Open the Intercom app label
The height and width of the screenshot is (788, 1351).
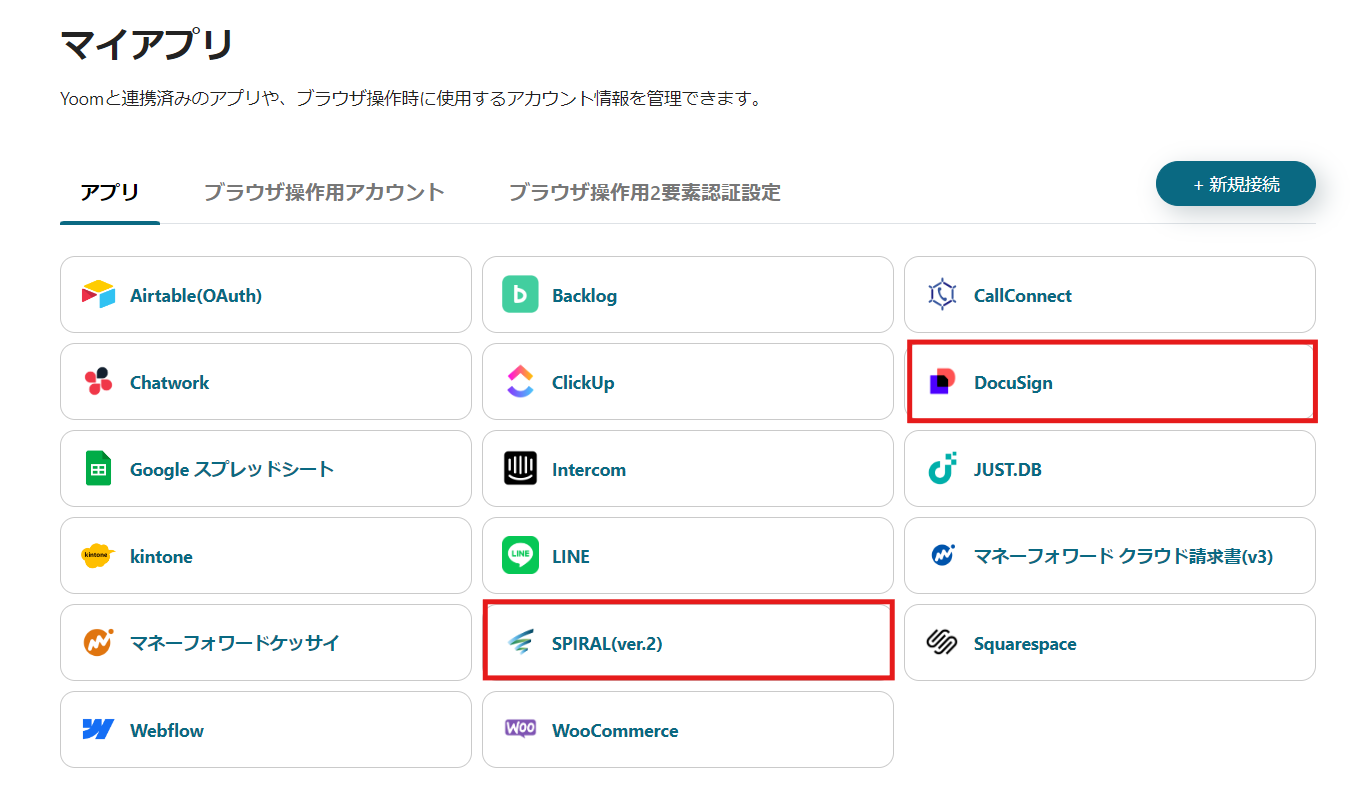[x=589, y=470]
